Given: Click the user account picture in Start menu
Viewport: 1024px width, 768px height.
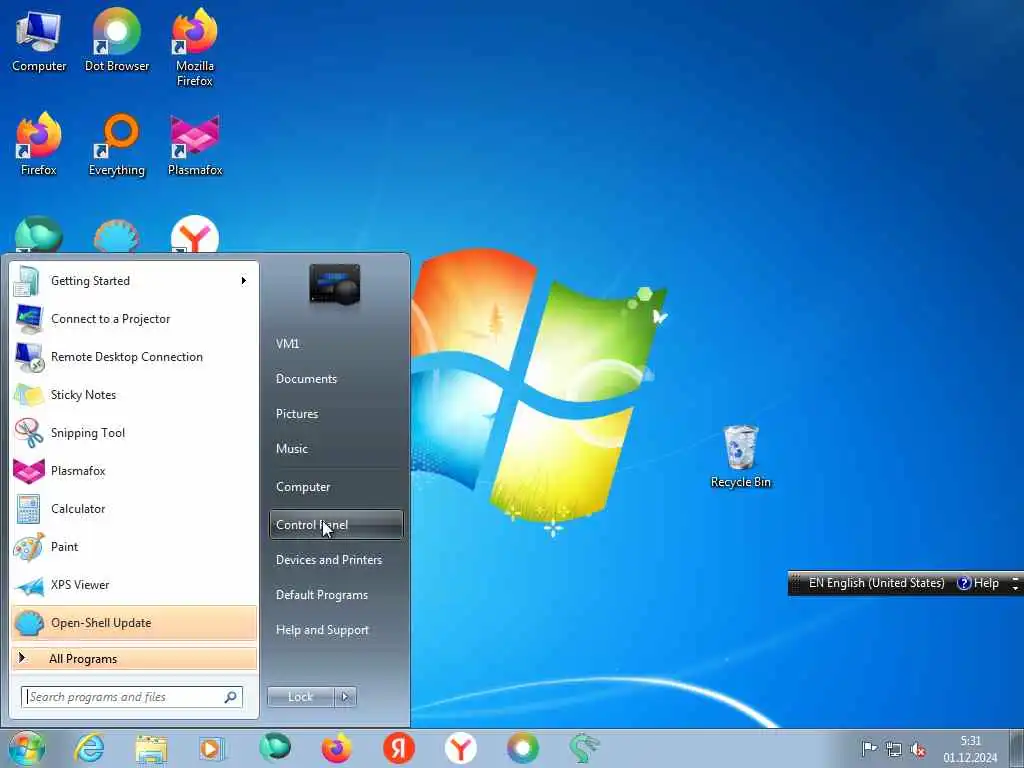Looking at the screenshot, I should (x=334, y=283).
